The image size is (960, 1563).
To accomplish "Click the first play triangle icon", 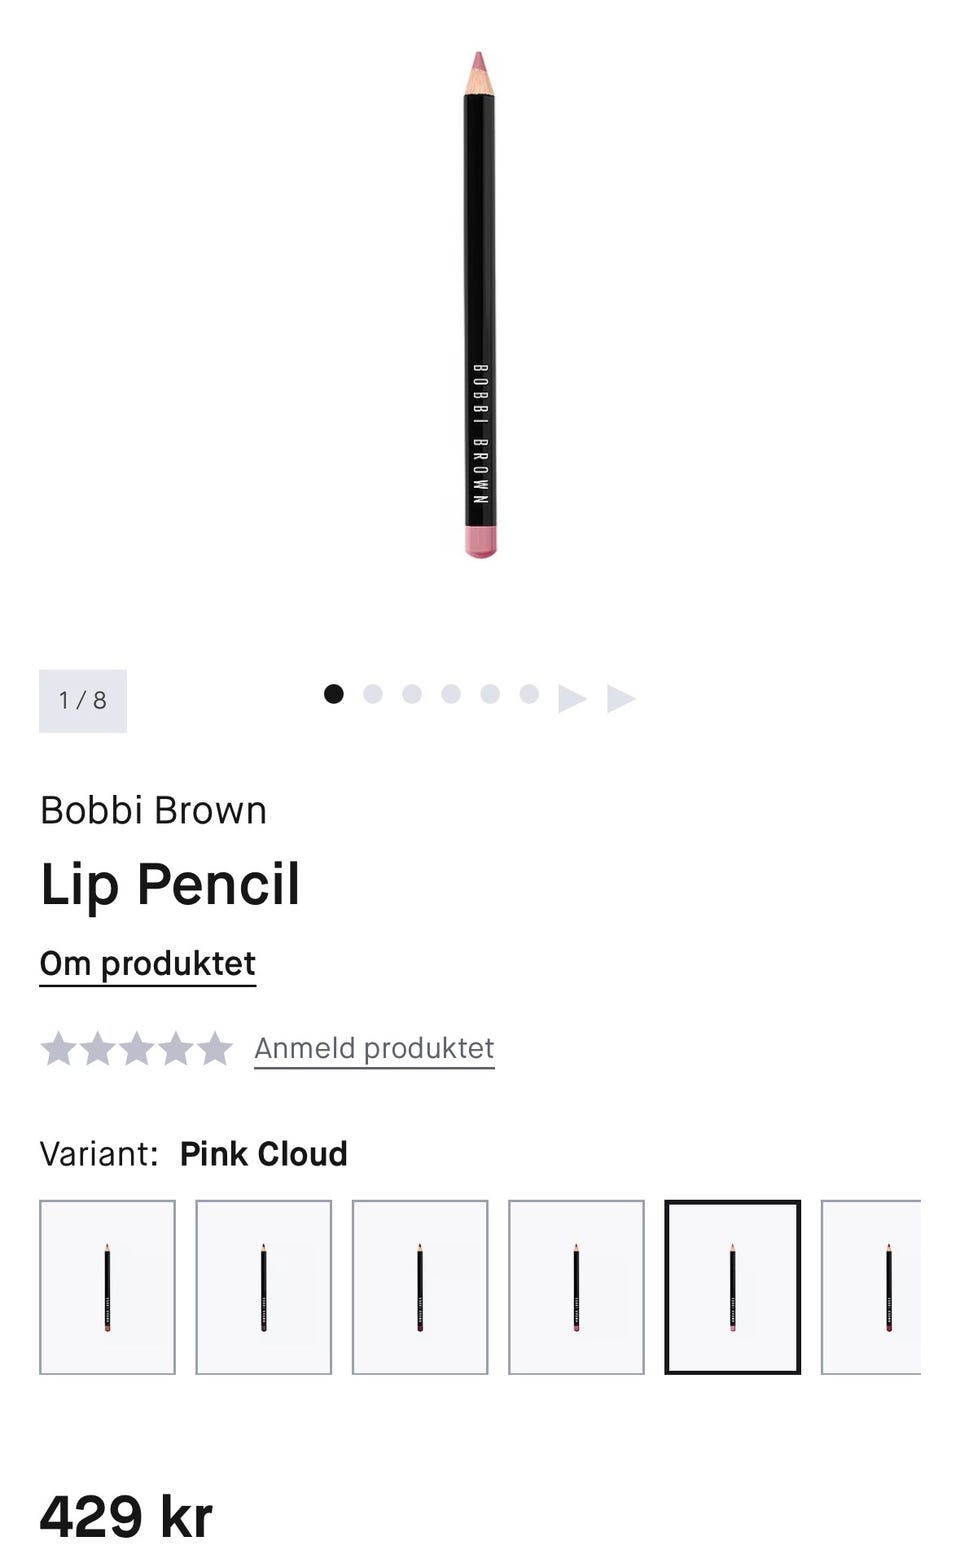I will coord(572,698).
